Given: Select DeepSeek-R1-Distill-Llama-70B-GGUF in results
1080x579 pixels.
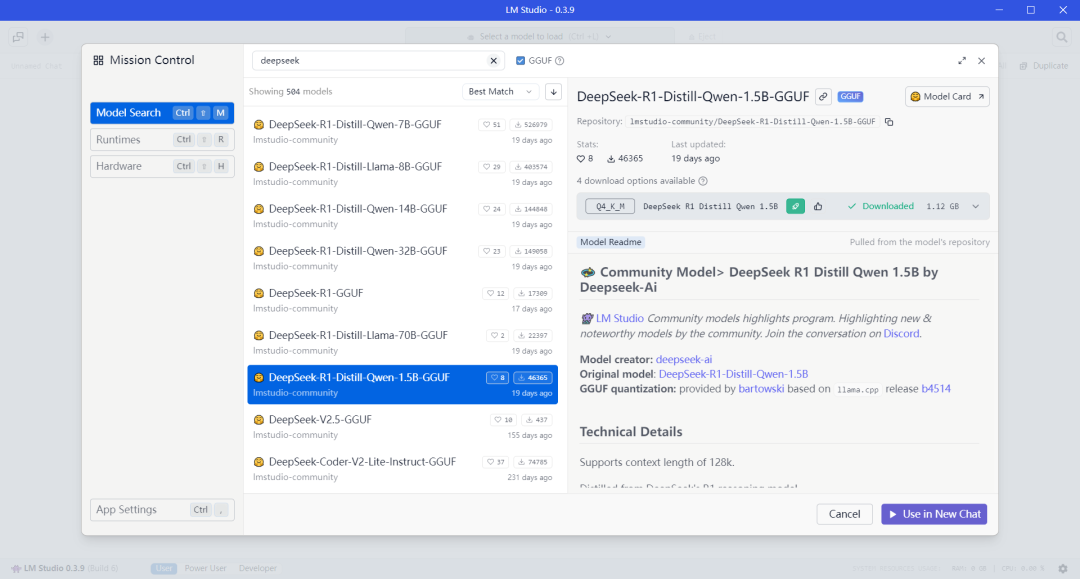Looking at the screenshot, I should pos(402,342).
